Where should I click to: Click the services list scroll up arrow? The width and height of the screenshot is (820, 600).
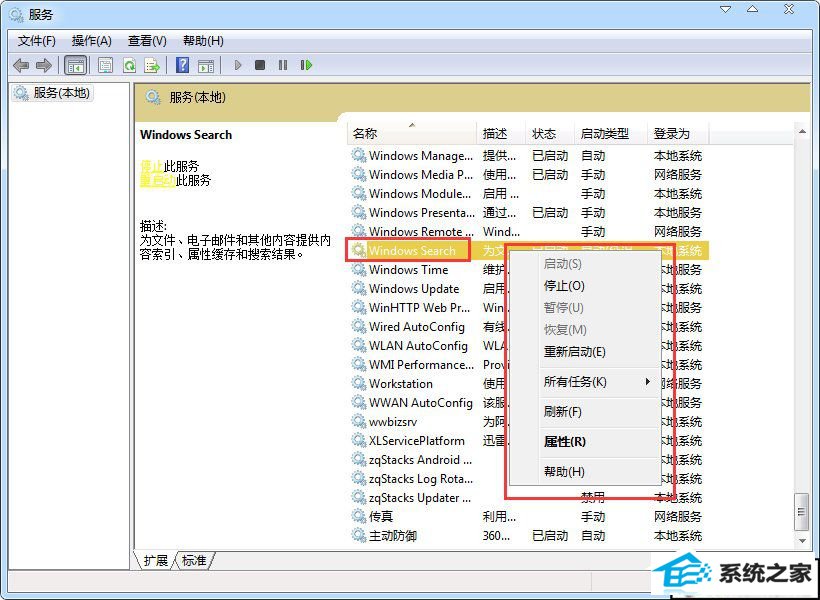point(802,132)
